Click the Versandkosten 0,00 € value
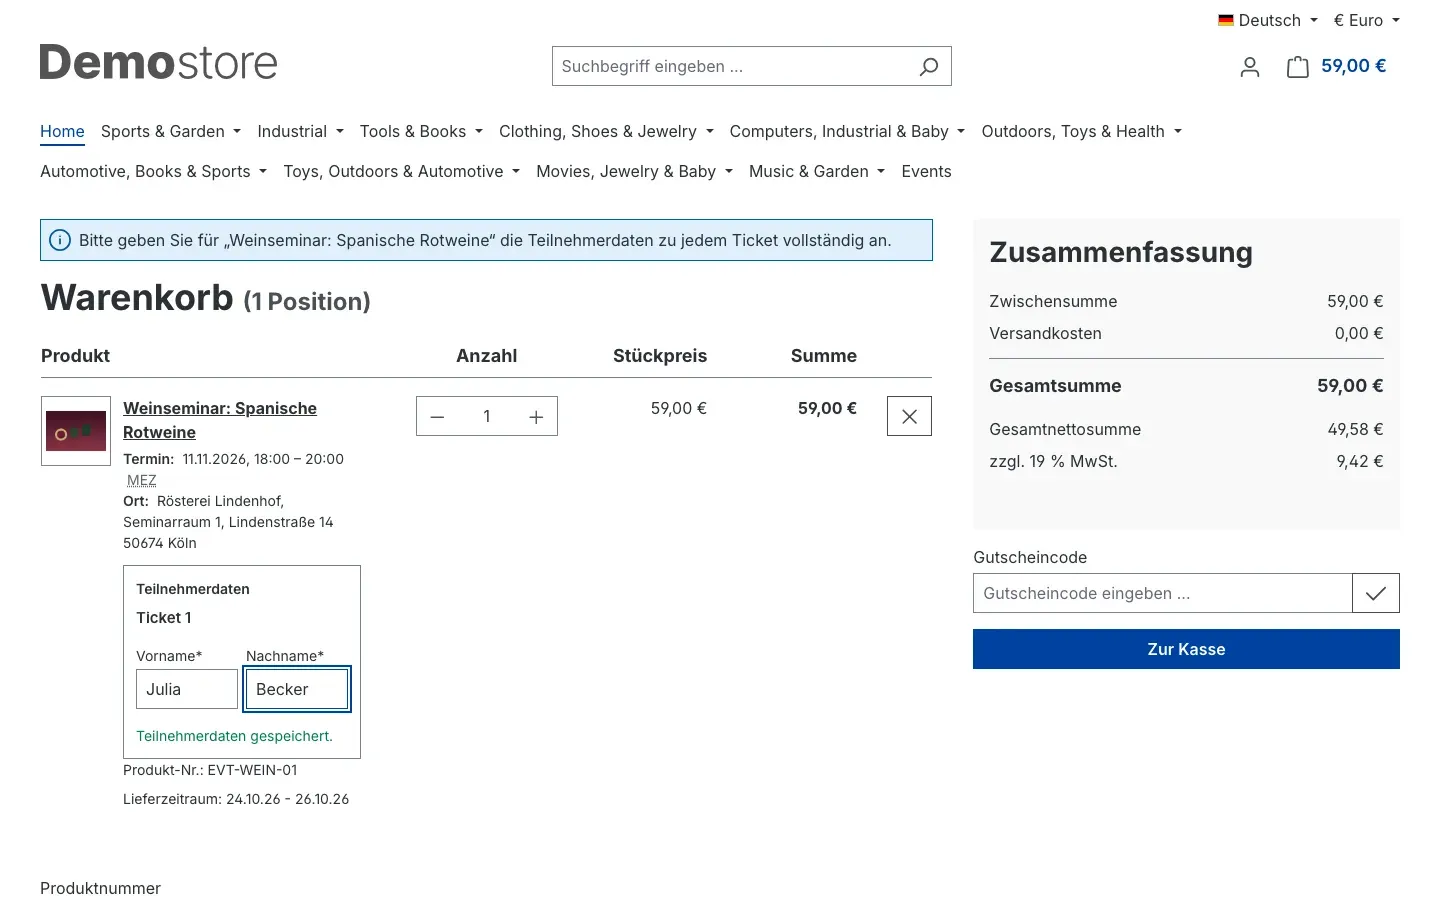The image size is (1440, 900). click(1359, 333)
